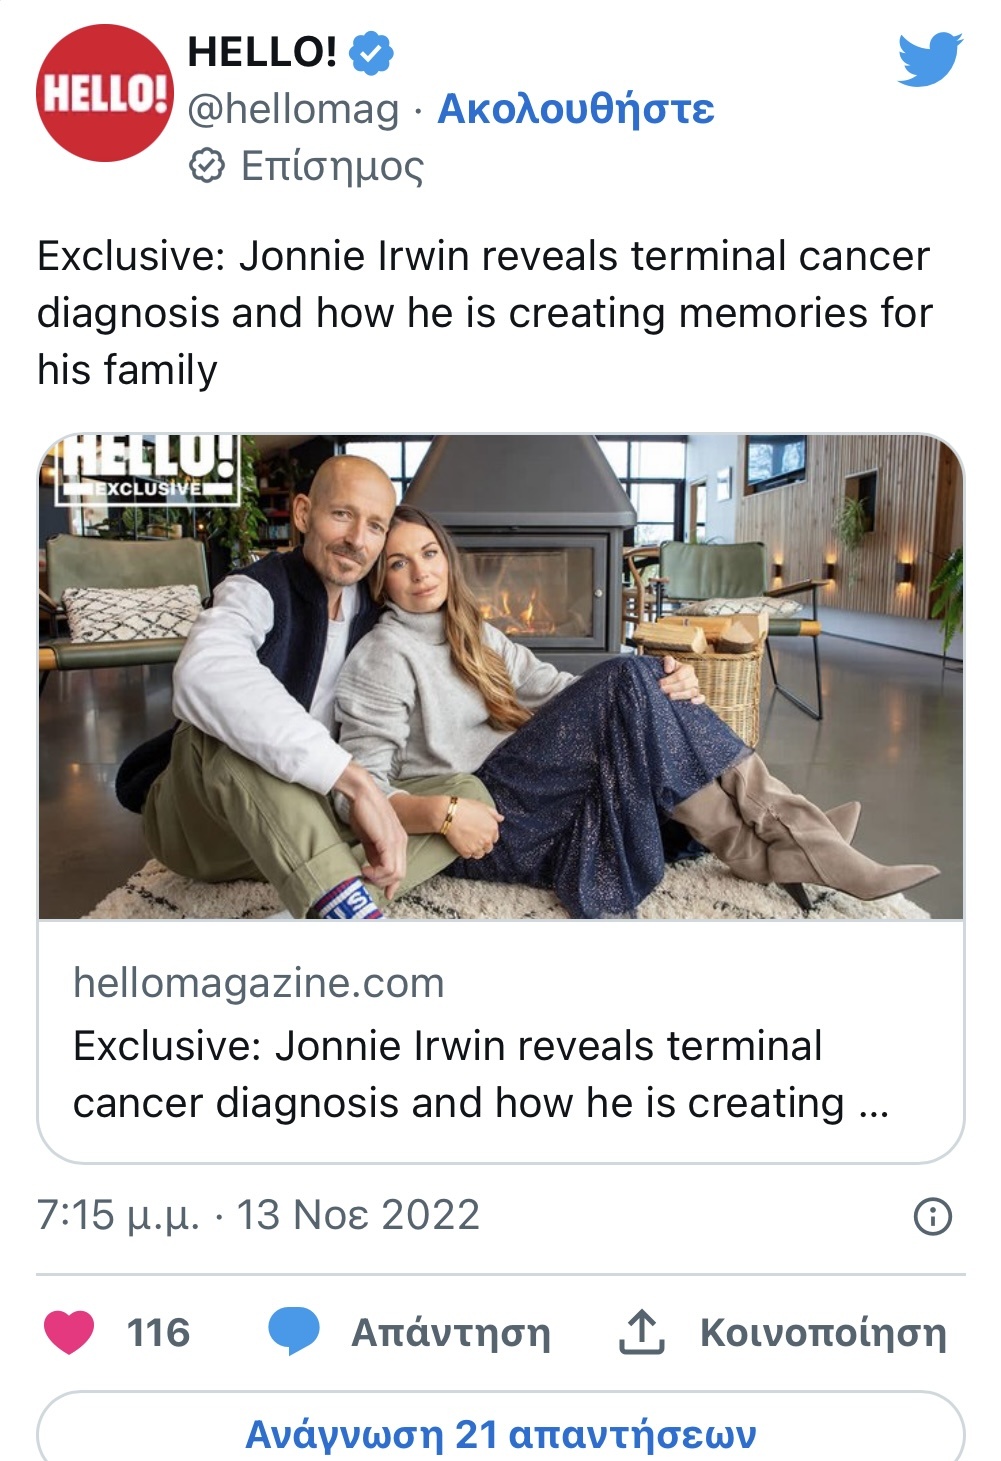The image size is (1001, 1461).
Task: Open the HELLO! profile avatar
Action: (104, 93)
